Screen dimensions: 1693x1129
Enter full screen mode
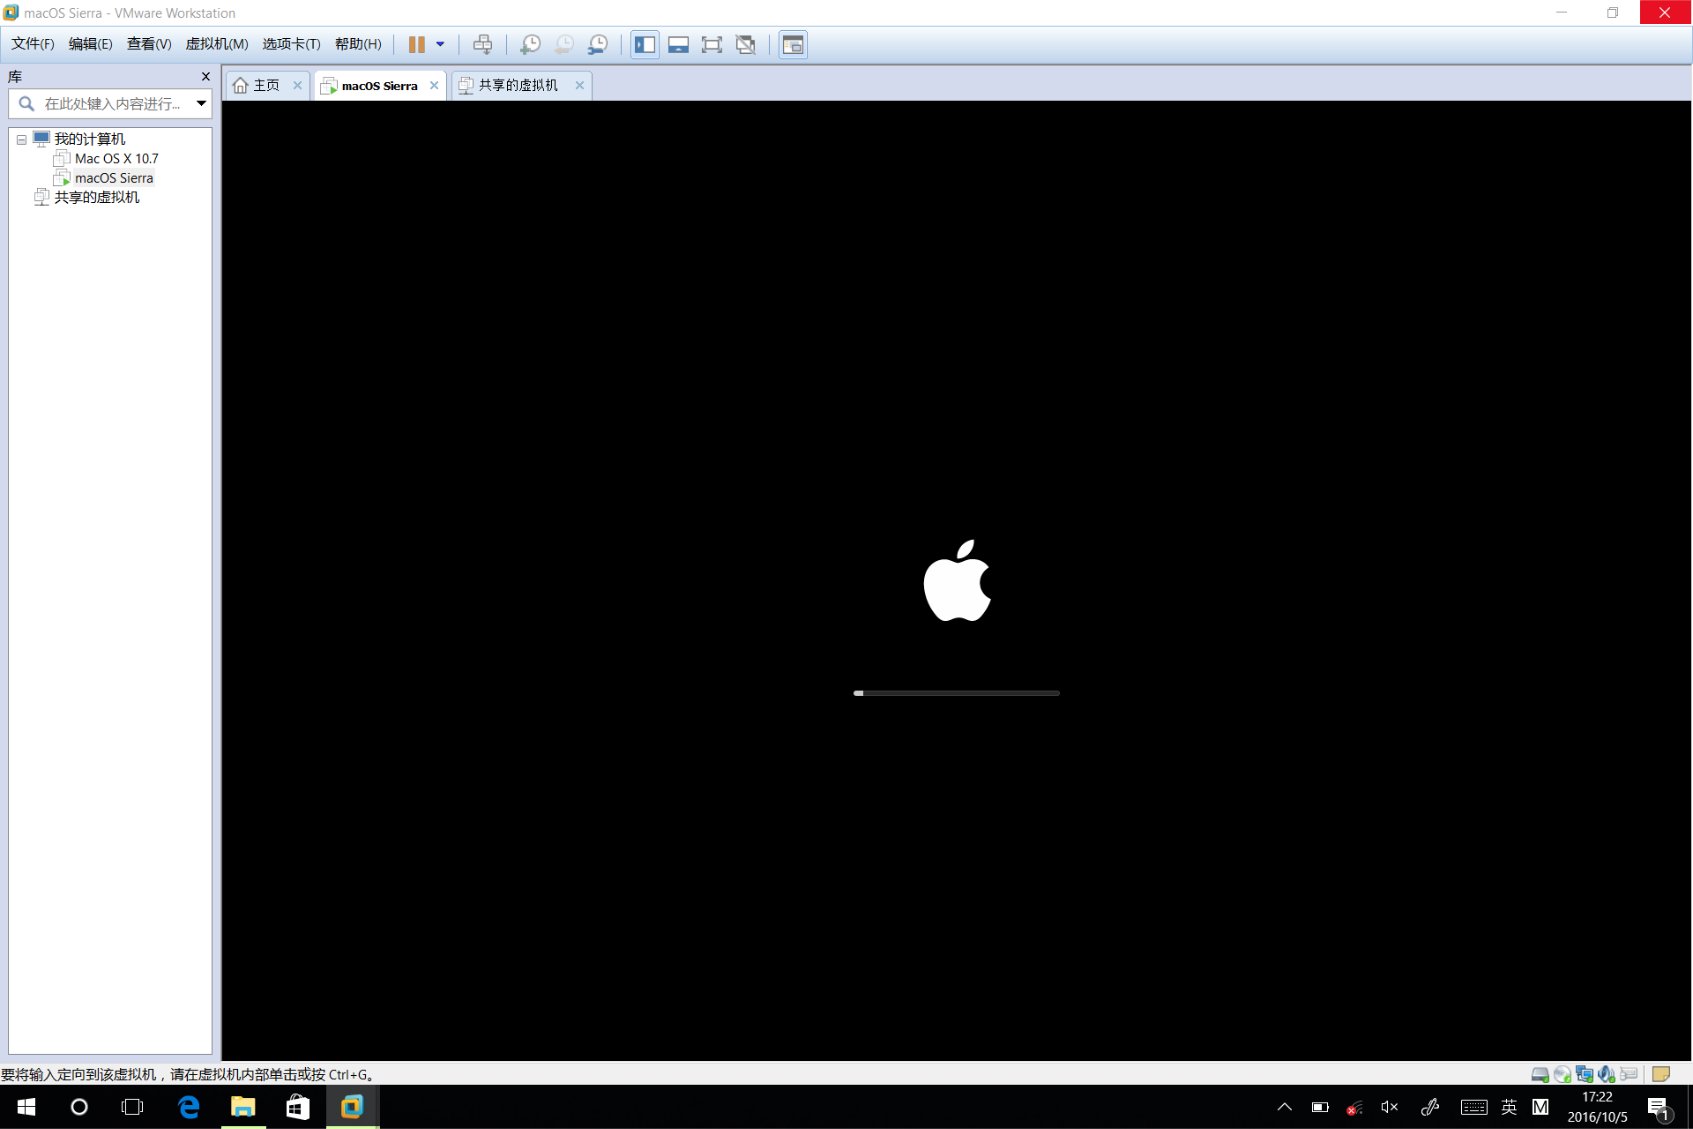(x=711, y=44)
